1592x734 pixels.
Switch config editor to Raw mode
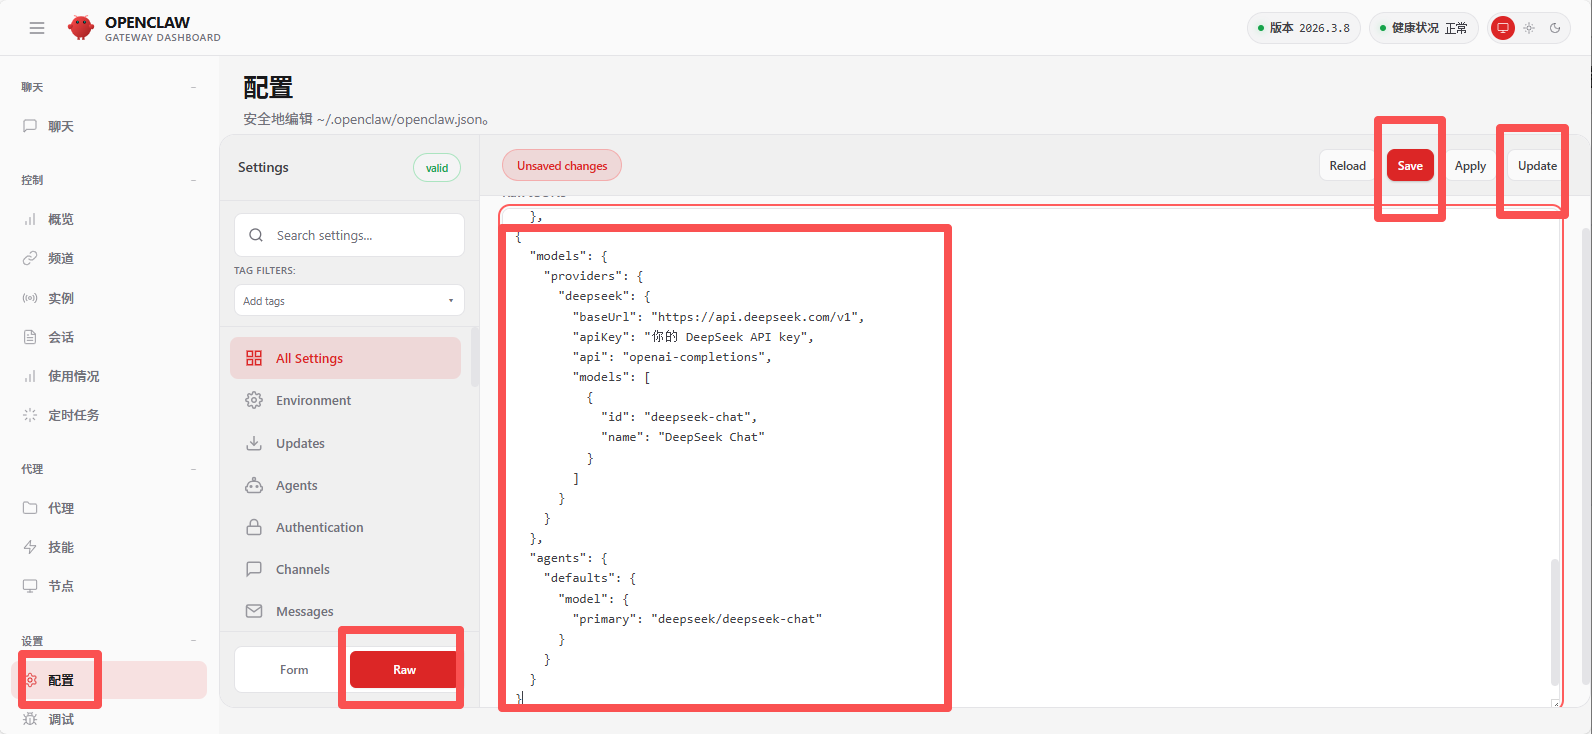[404, 670]
